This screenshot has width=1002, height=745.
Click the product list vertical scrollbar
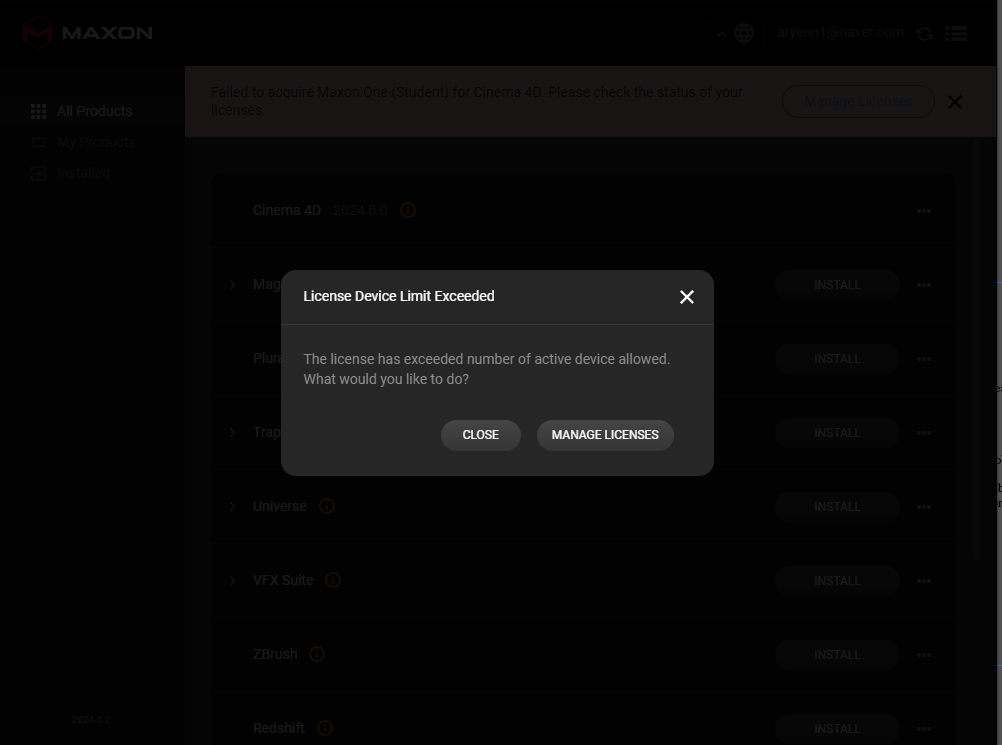(x=976, y=351)
